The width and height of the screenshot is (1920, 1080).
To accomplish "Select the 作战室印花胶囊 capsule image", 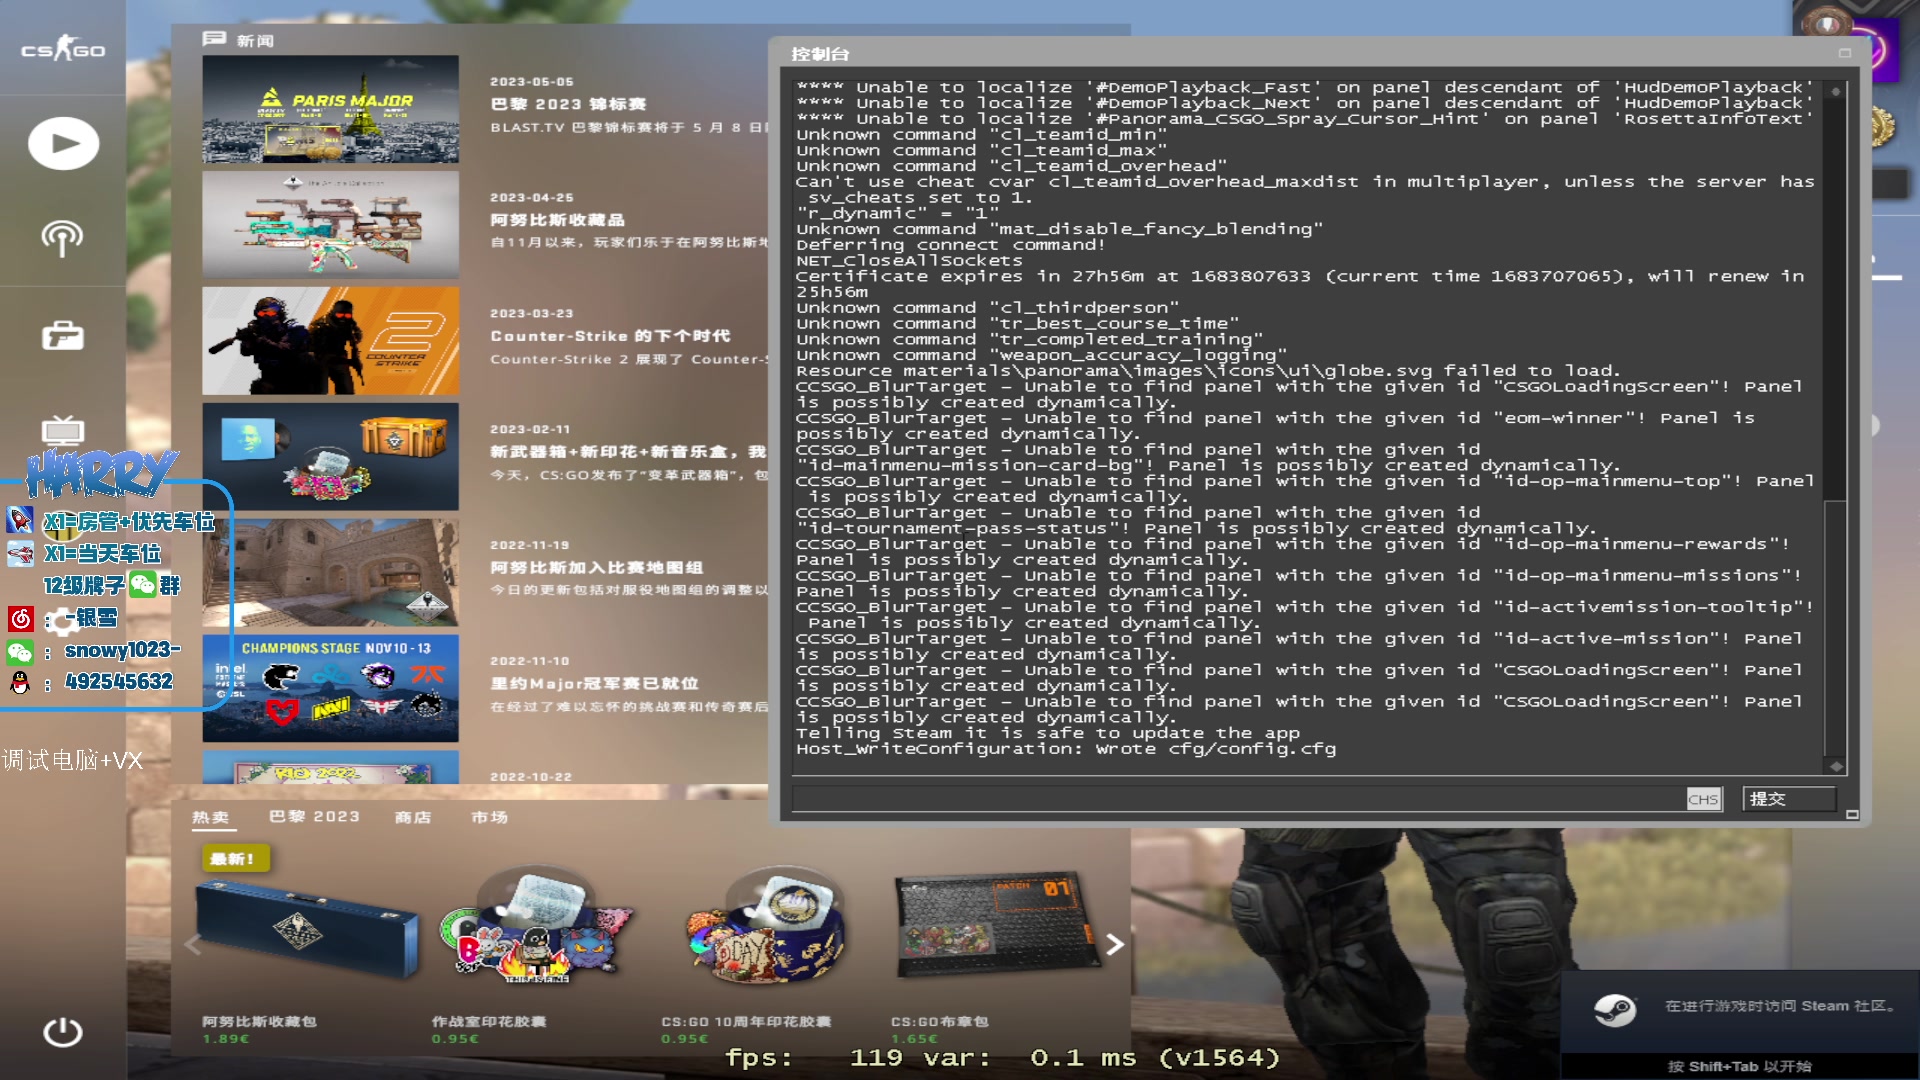I will pos(538,927).
